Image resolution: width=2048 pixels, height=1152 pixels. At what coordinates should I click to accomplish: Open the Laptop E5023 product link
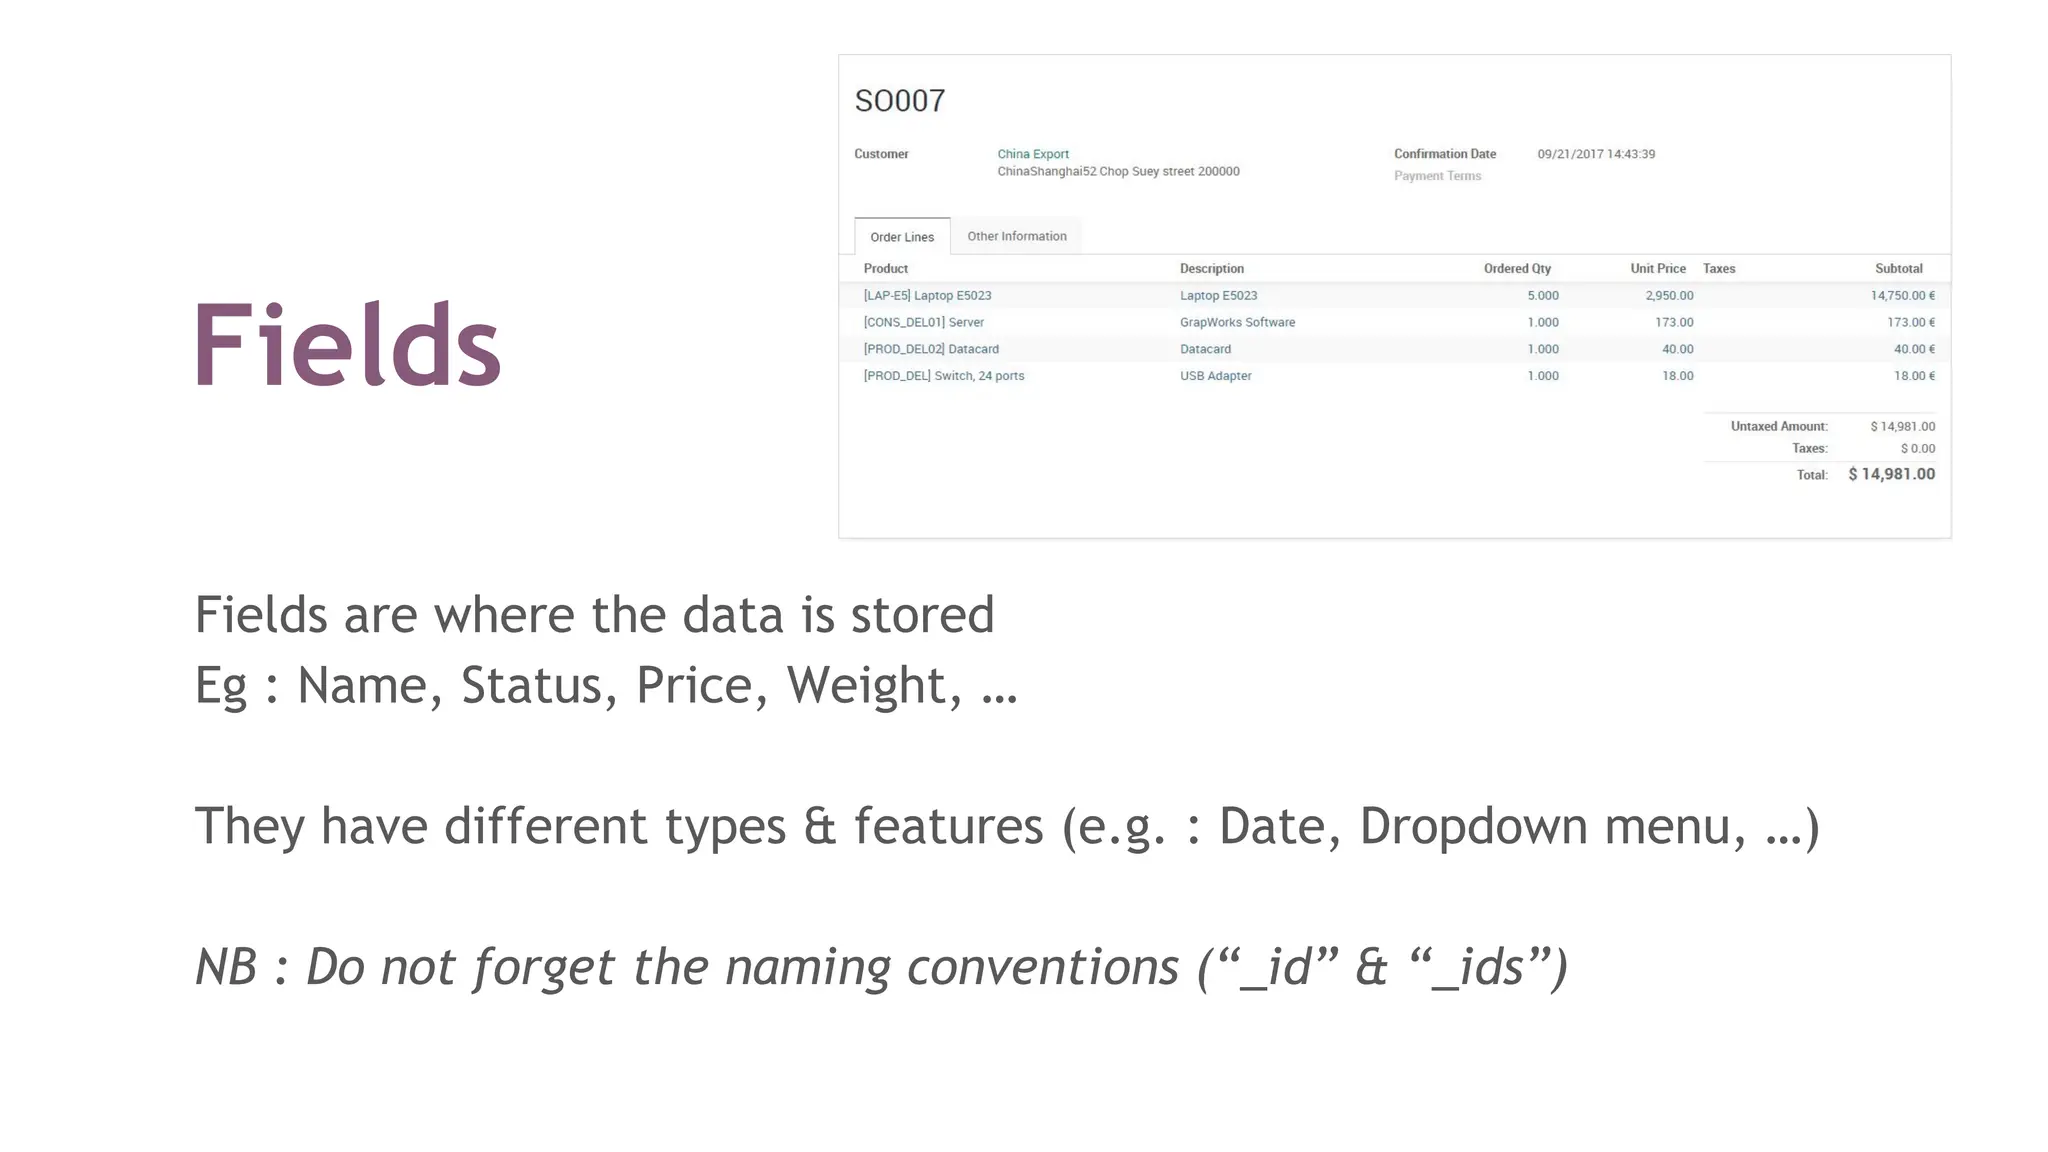(x=927, y=296)
